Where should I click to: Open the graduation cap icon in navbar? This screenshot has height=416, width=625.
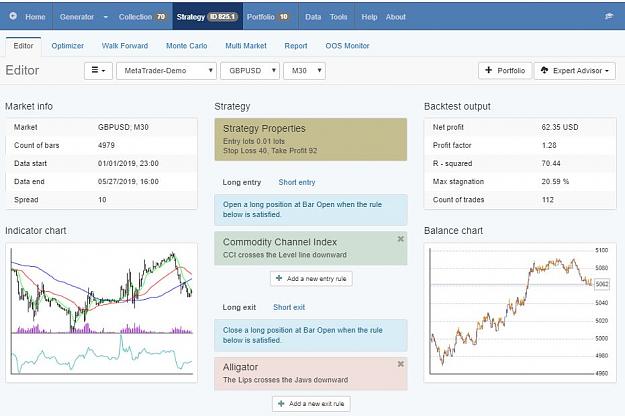tap(609, 16)
